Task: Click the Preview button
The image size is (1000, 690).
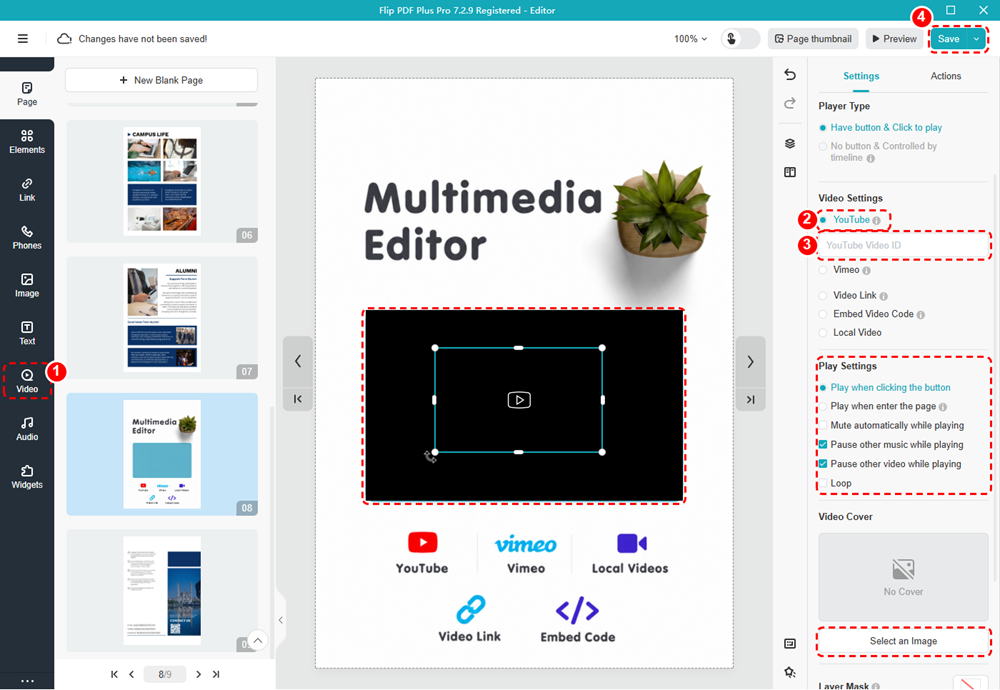Action: [894, 39]
